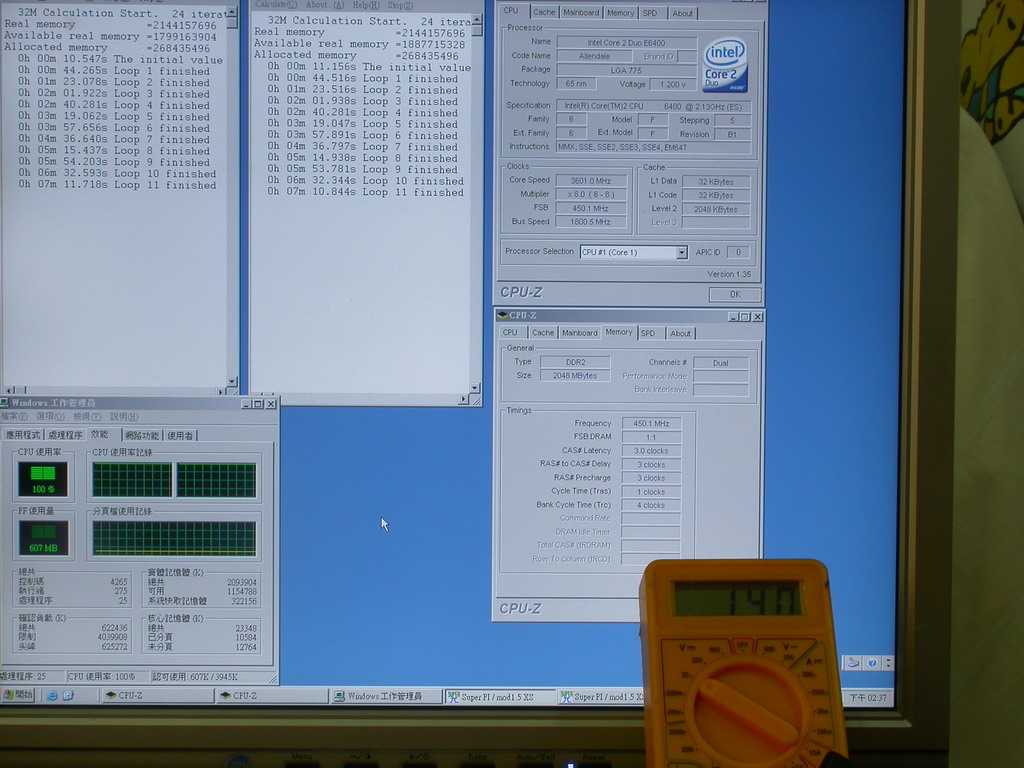
Task: Click the Intel Core 2 Duo E6400 name field
Action: 626,42
